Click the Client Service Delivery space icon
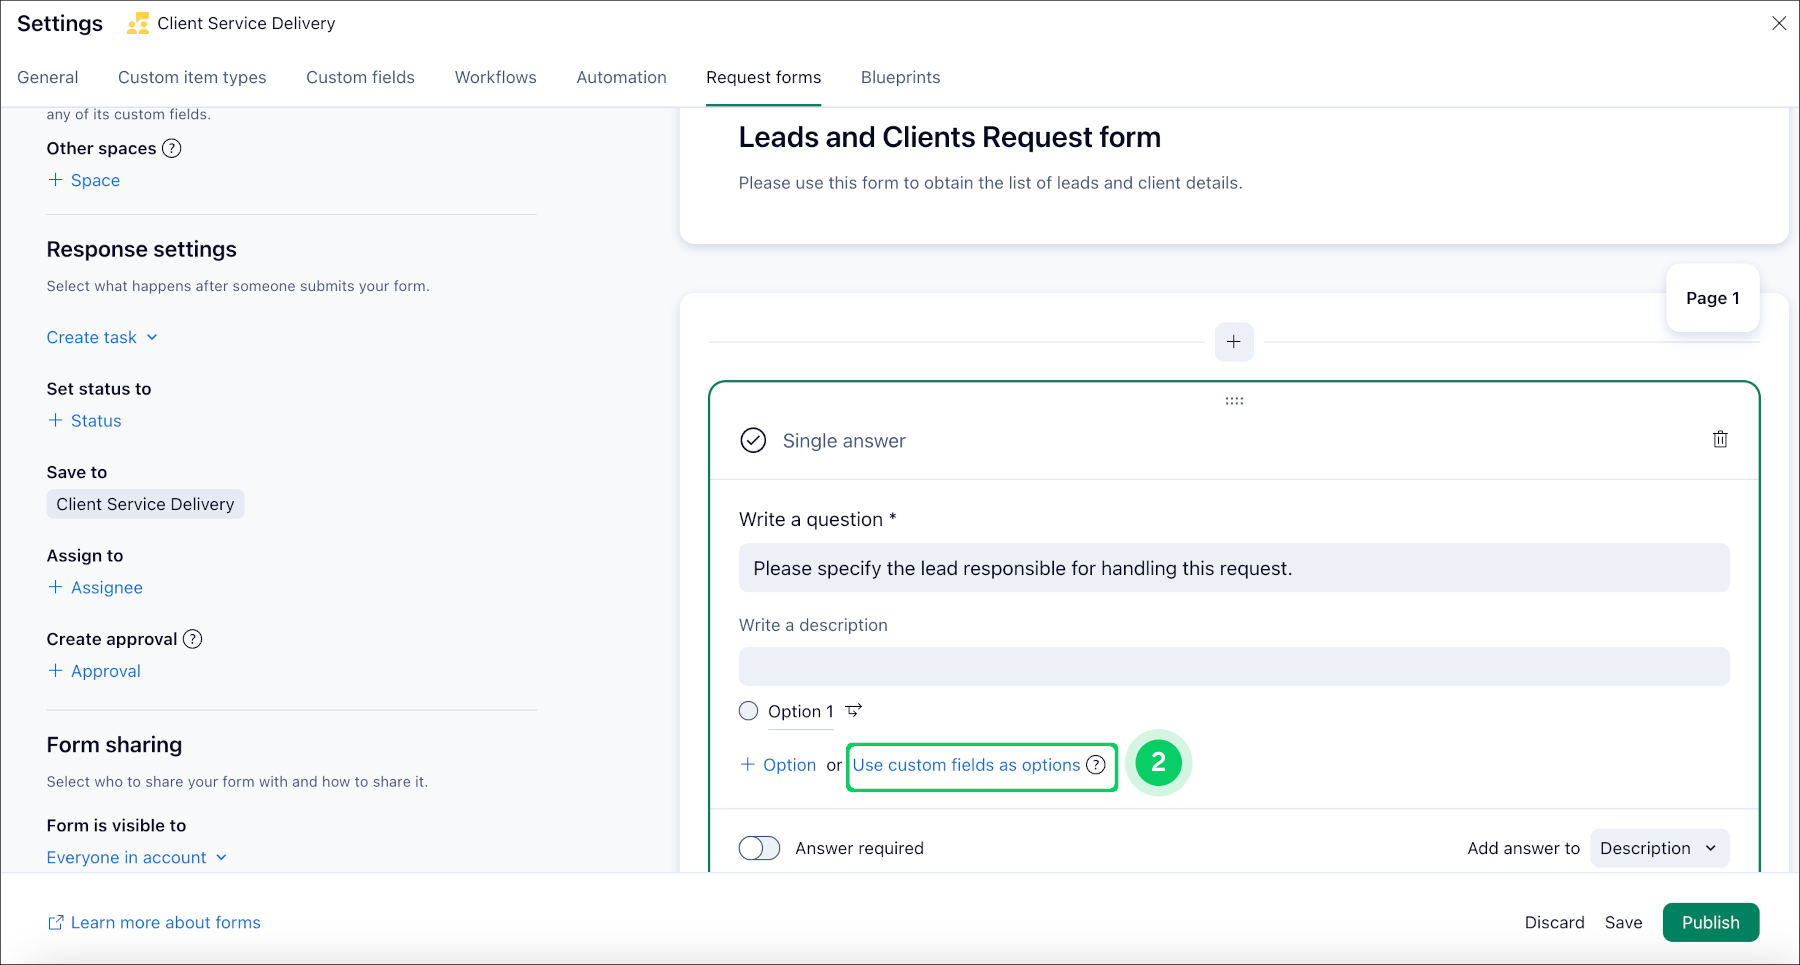This screenshot has height=965, width=1800. tap(139, 22)
